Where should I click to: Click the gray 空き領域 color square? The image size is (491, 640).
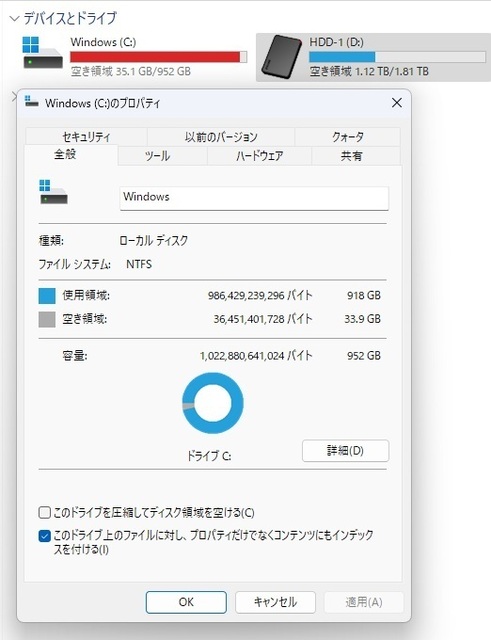[47, 319]
